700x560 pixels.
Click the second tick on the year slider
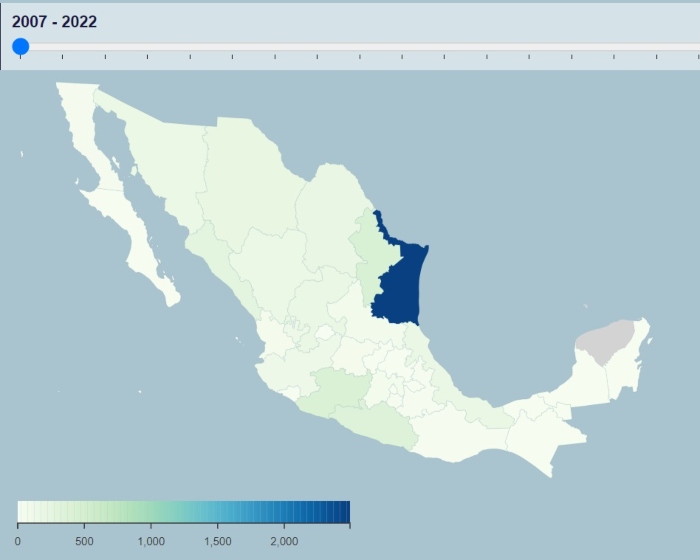62,56
